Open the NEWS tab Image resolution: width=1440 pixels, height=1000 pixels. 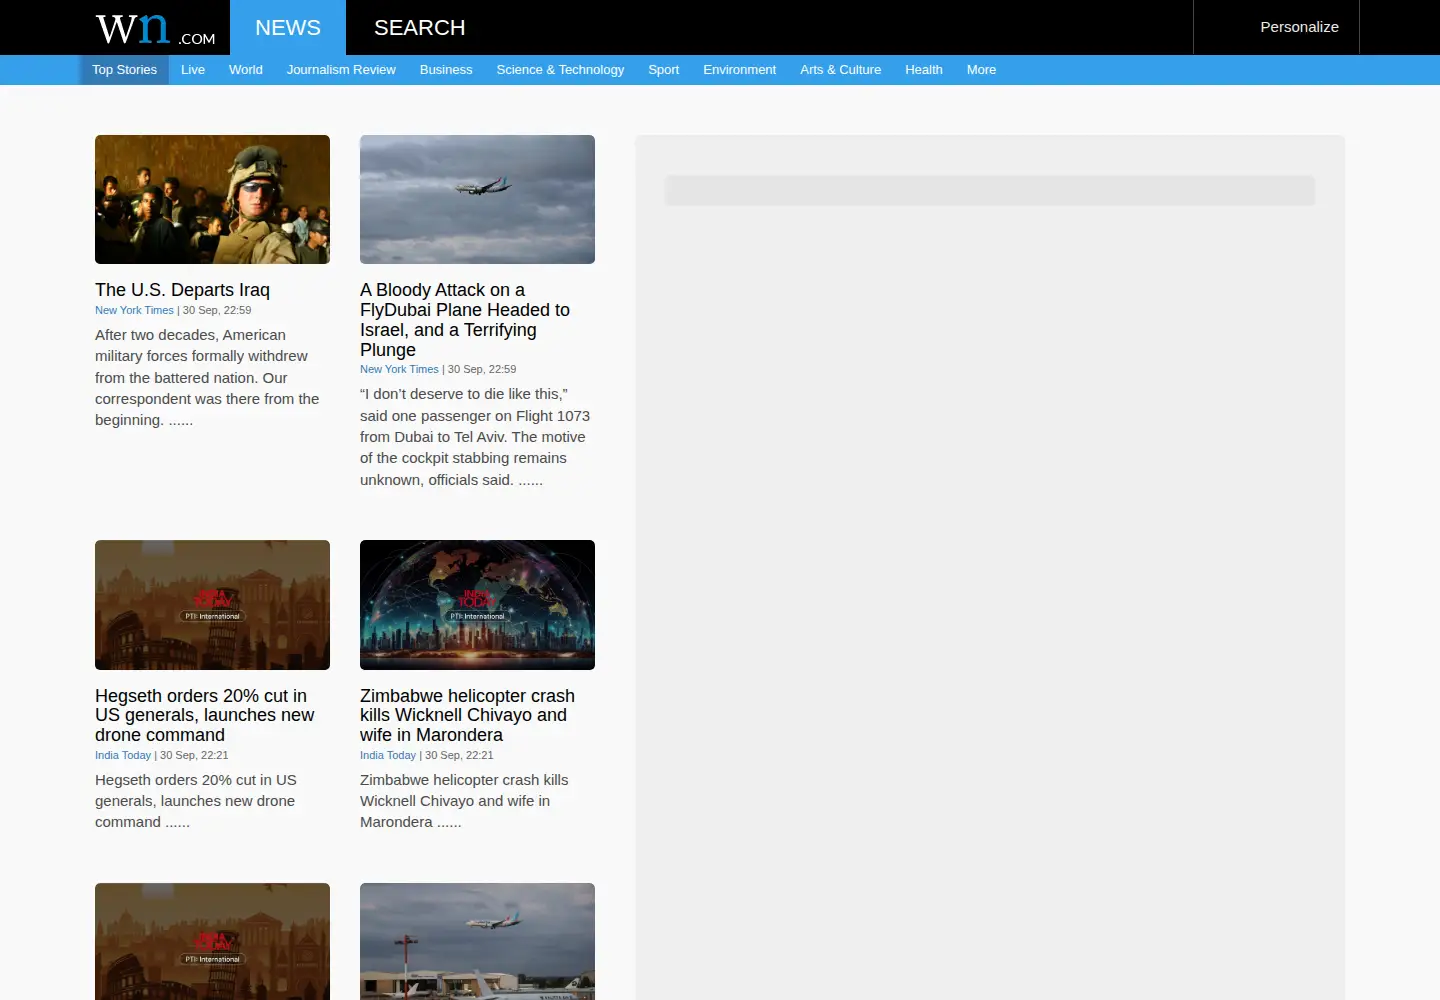[288, 27]
